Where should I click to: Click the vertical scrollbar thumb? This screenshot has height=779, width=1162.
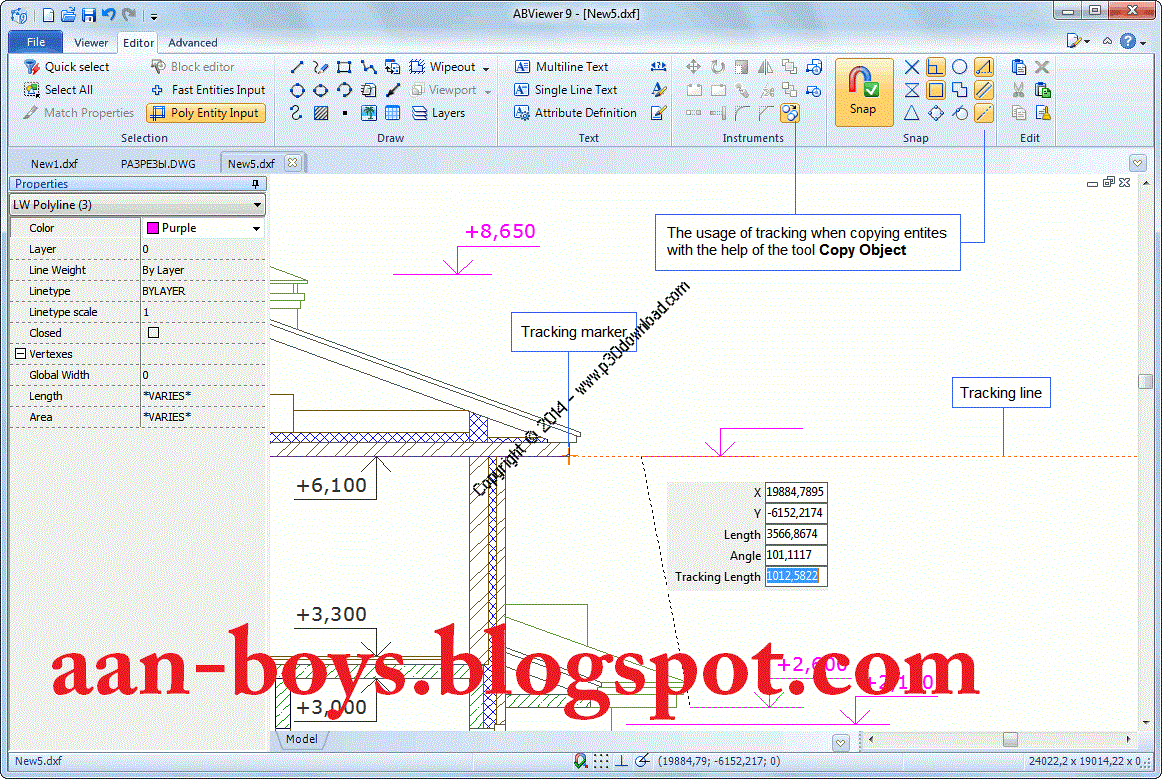pyautogui.click(x=1146, y=381)
